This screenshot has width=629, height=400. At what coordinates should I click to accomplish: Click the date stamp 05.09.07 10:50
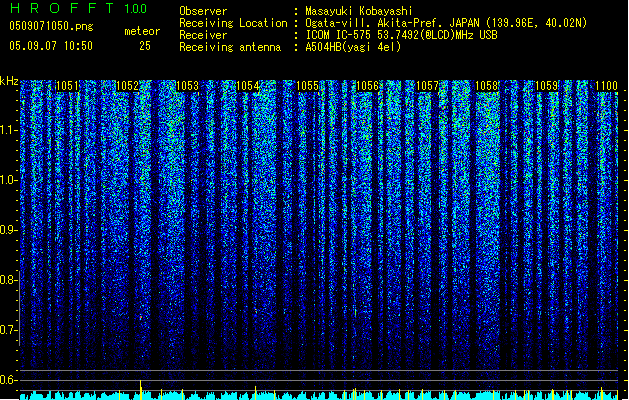click(x=51, y=46)
